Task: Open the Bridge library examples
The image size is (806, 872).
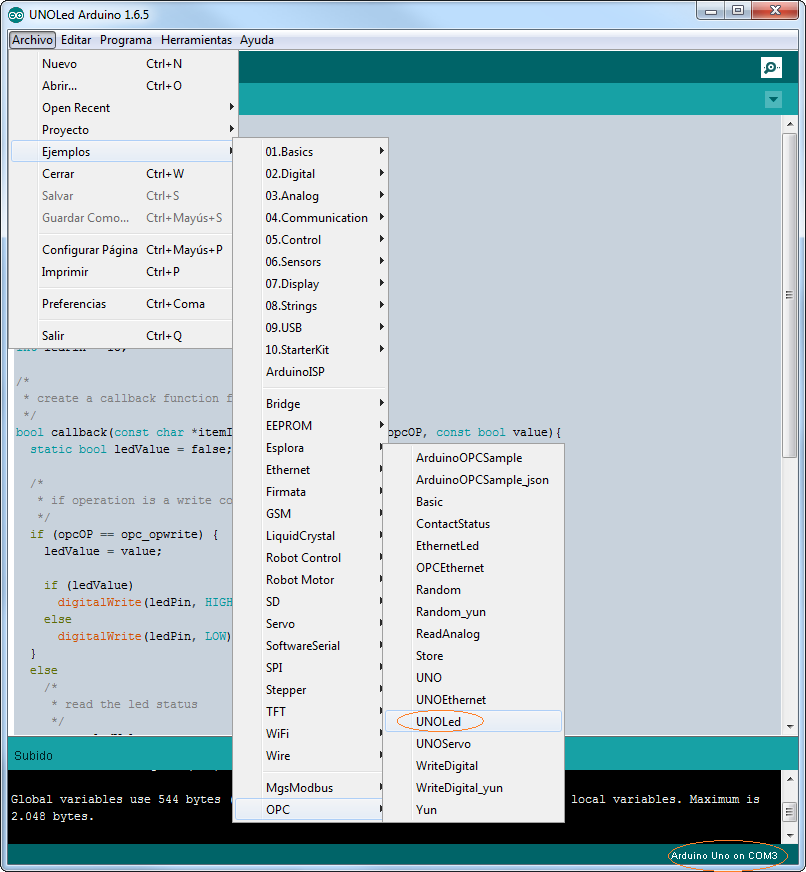Action: pyautogui.click(x=310, y=404)
